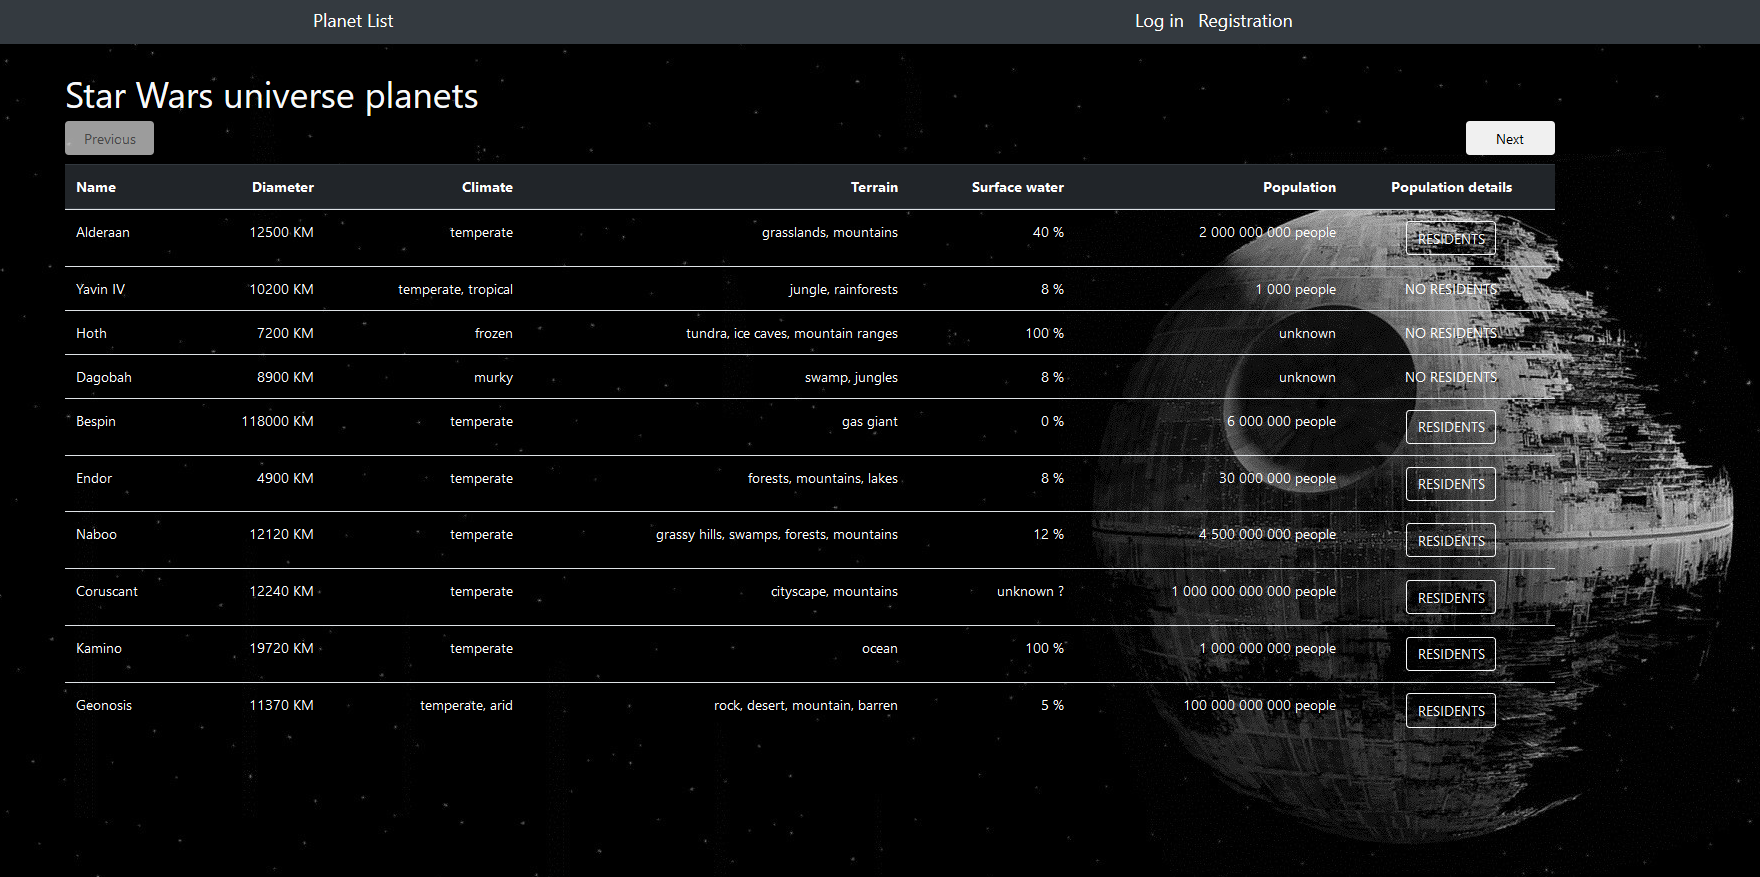The image size is (1760, 877).
Task: Click the Diameter column header
Action: pos(283,187)
